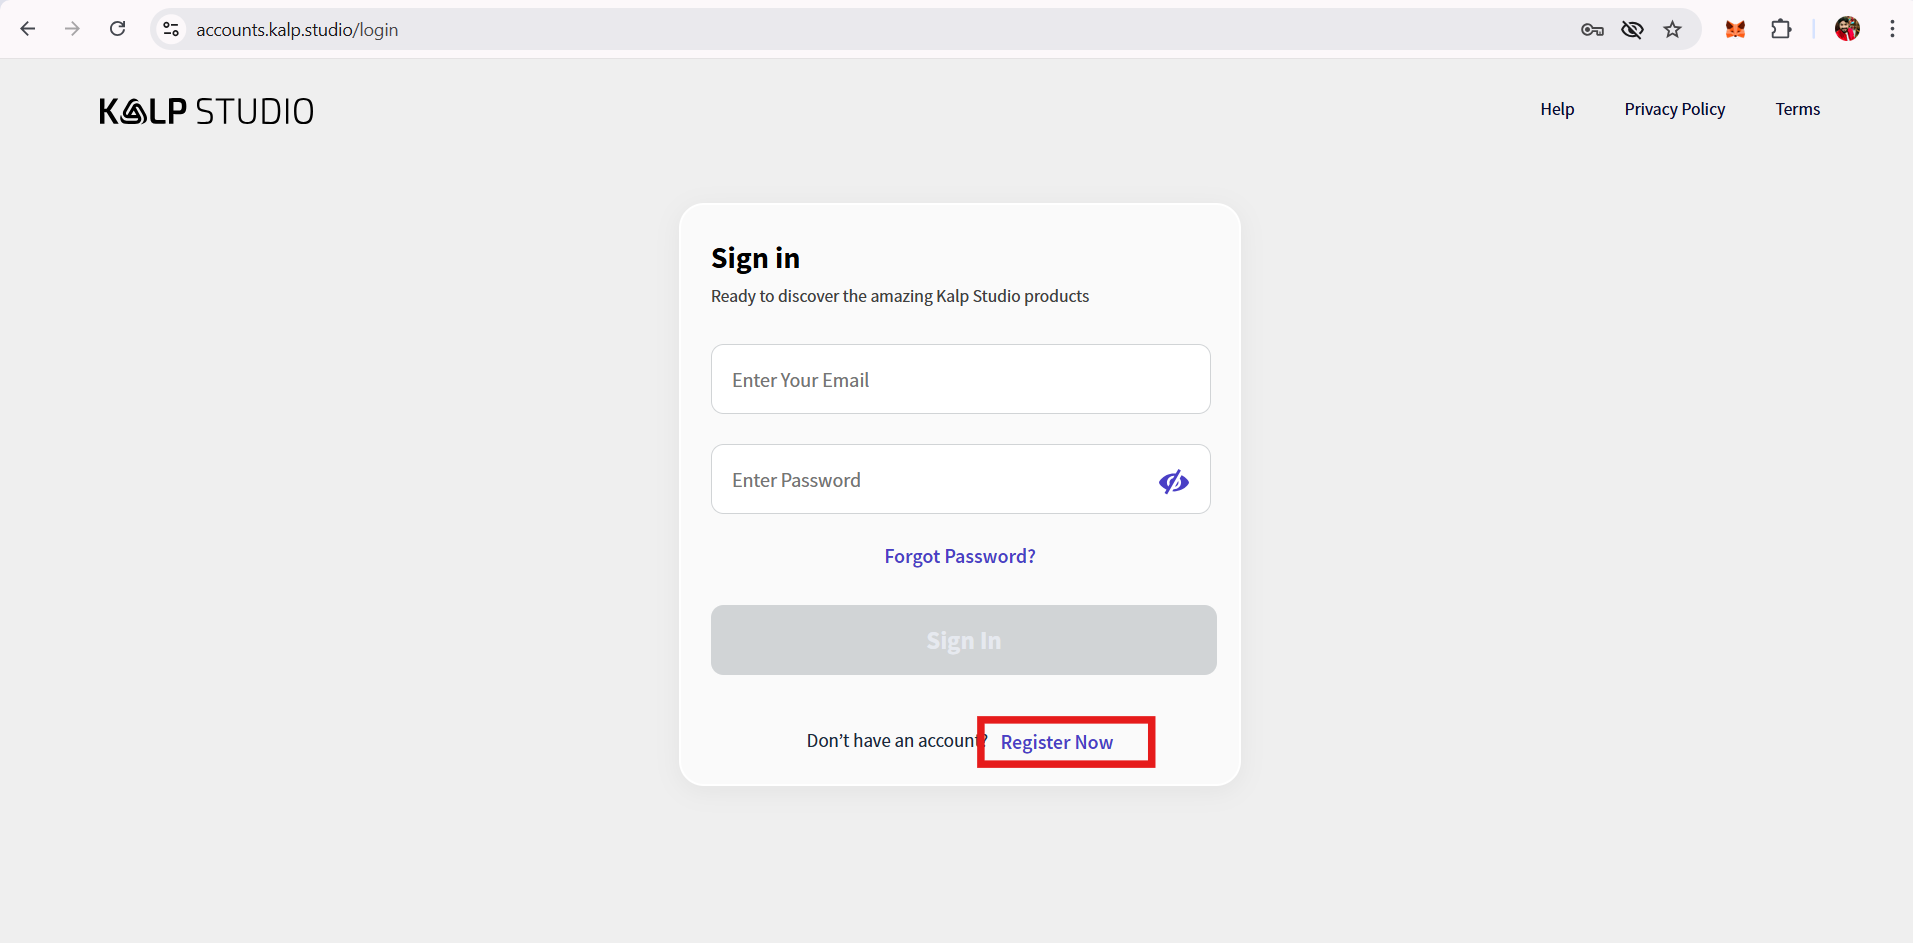Click the crossed-eye icon in address bar
Image resolution: width=1913 pixels, height=943 pixels.
click(1632, 29)
